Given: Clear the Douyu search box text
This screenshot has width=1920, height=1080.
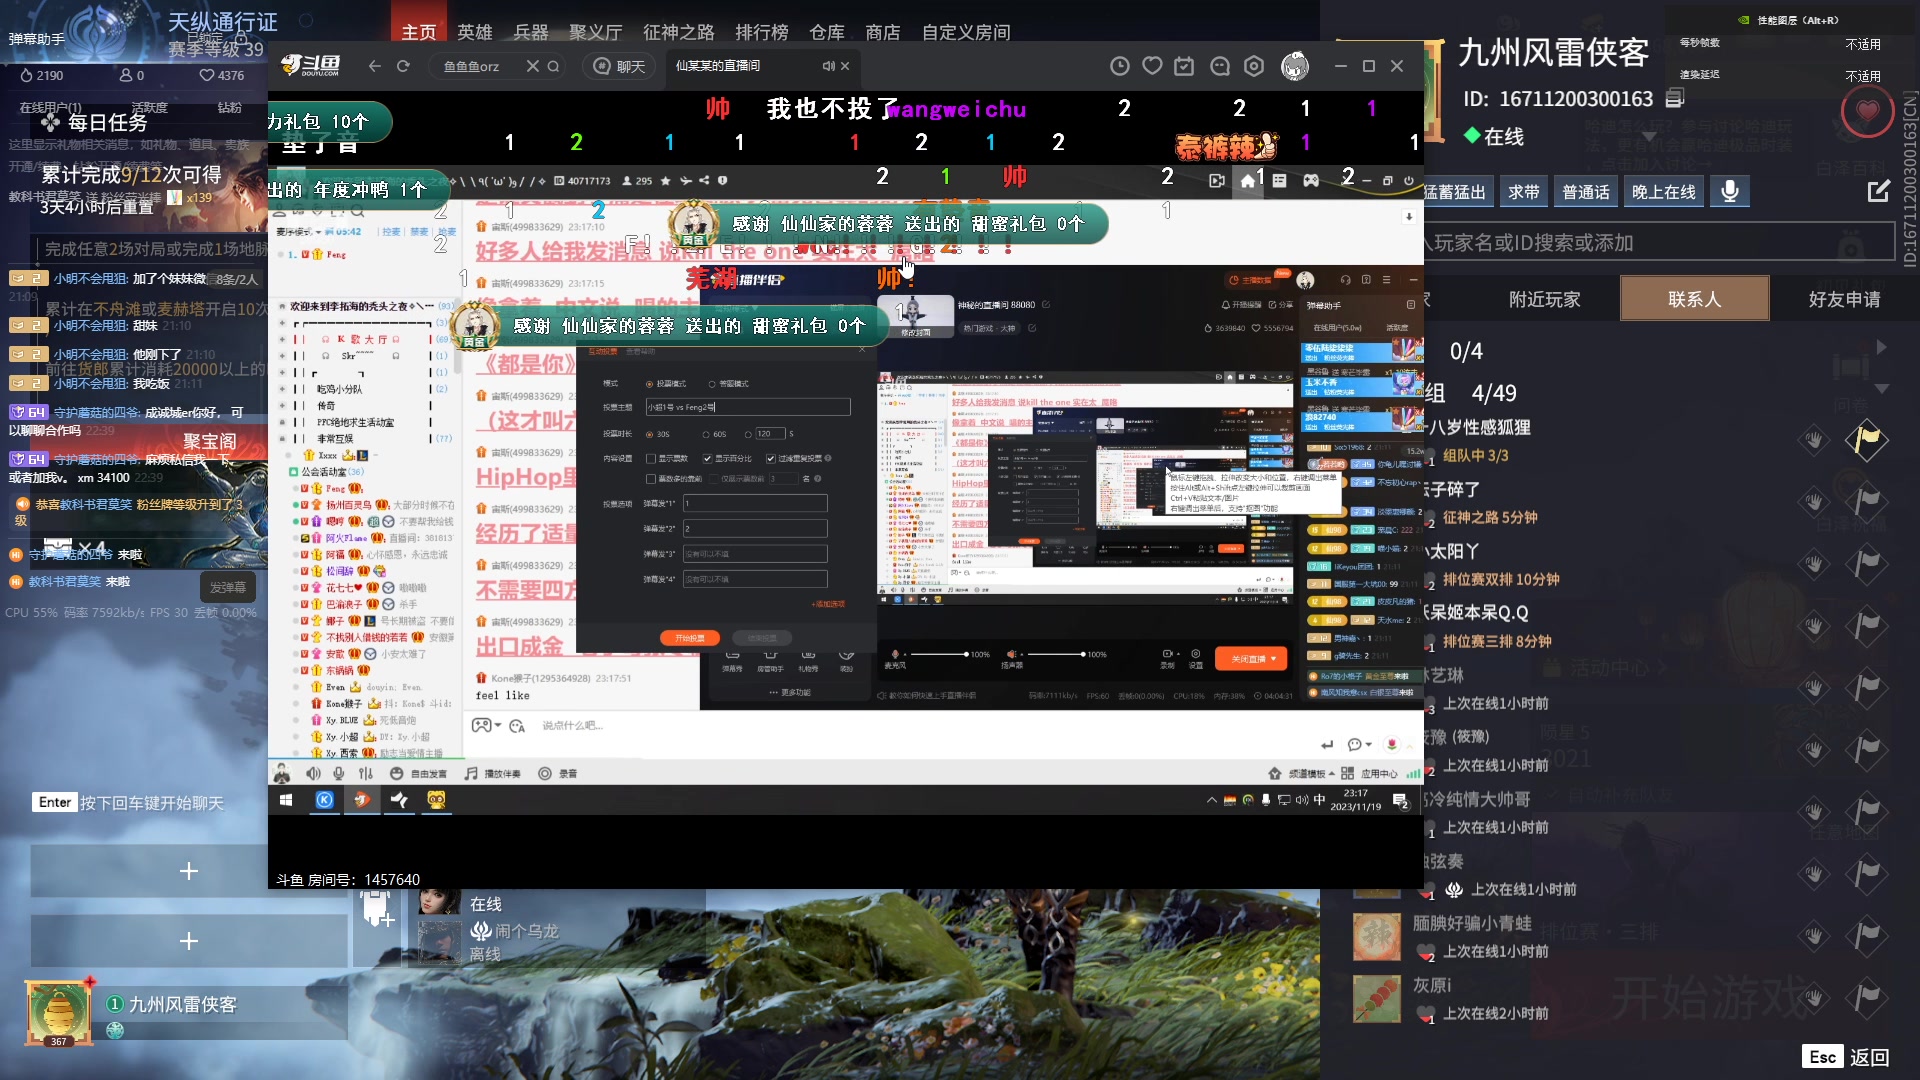Looking at the screenshot, I should click(x=532, y=66).
